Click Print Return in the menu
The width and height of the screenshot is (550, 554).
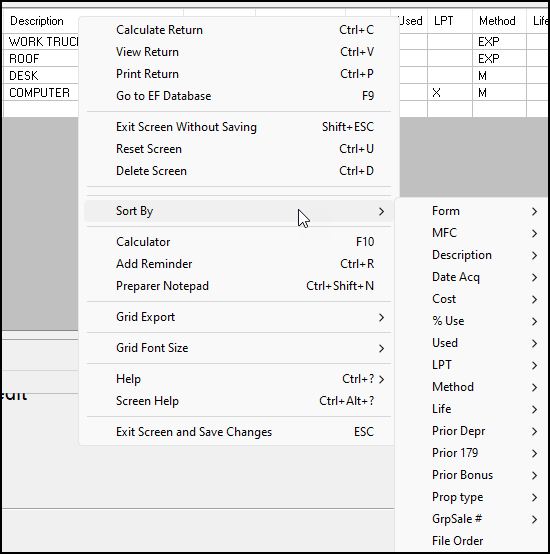pos(239,74)
